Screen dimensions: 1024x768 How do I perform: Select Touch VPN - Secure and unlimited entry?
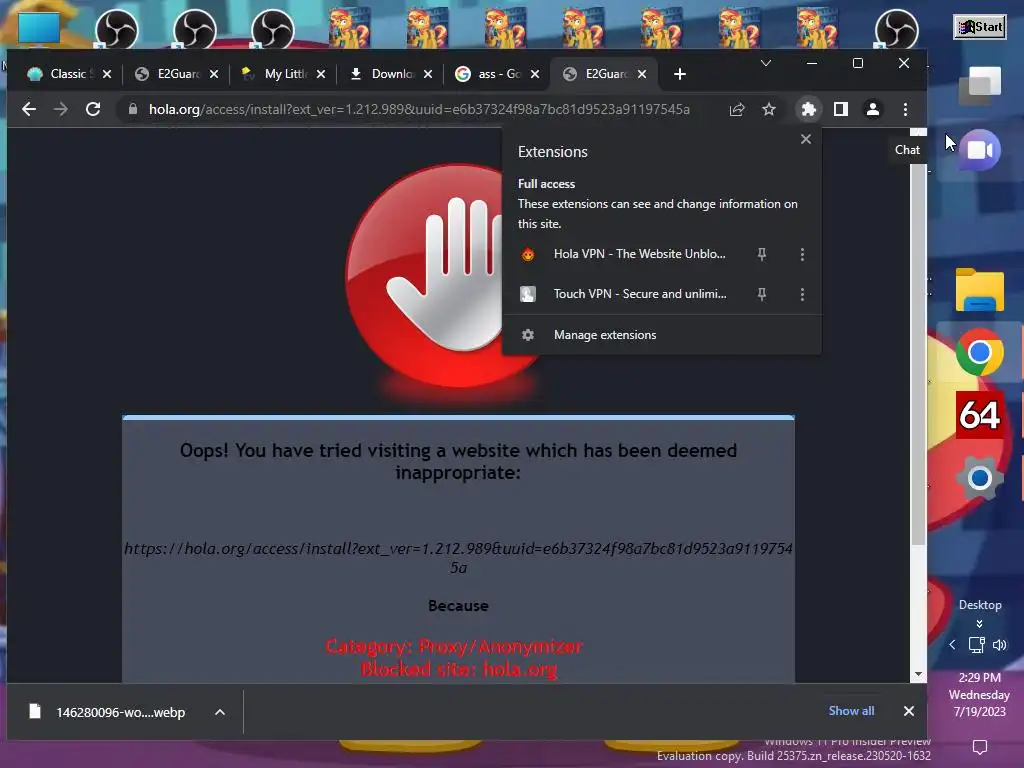coord(640,294)
